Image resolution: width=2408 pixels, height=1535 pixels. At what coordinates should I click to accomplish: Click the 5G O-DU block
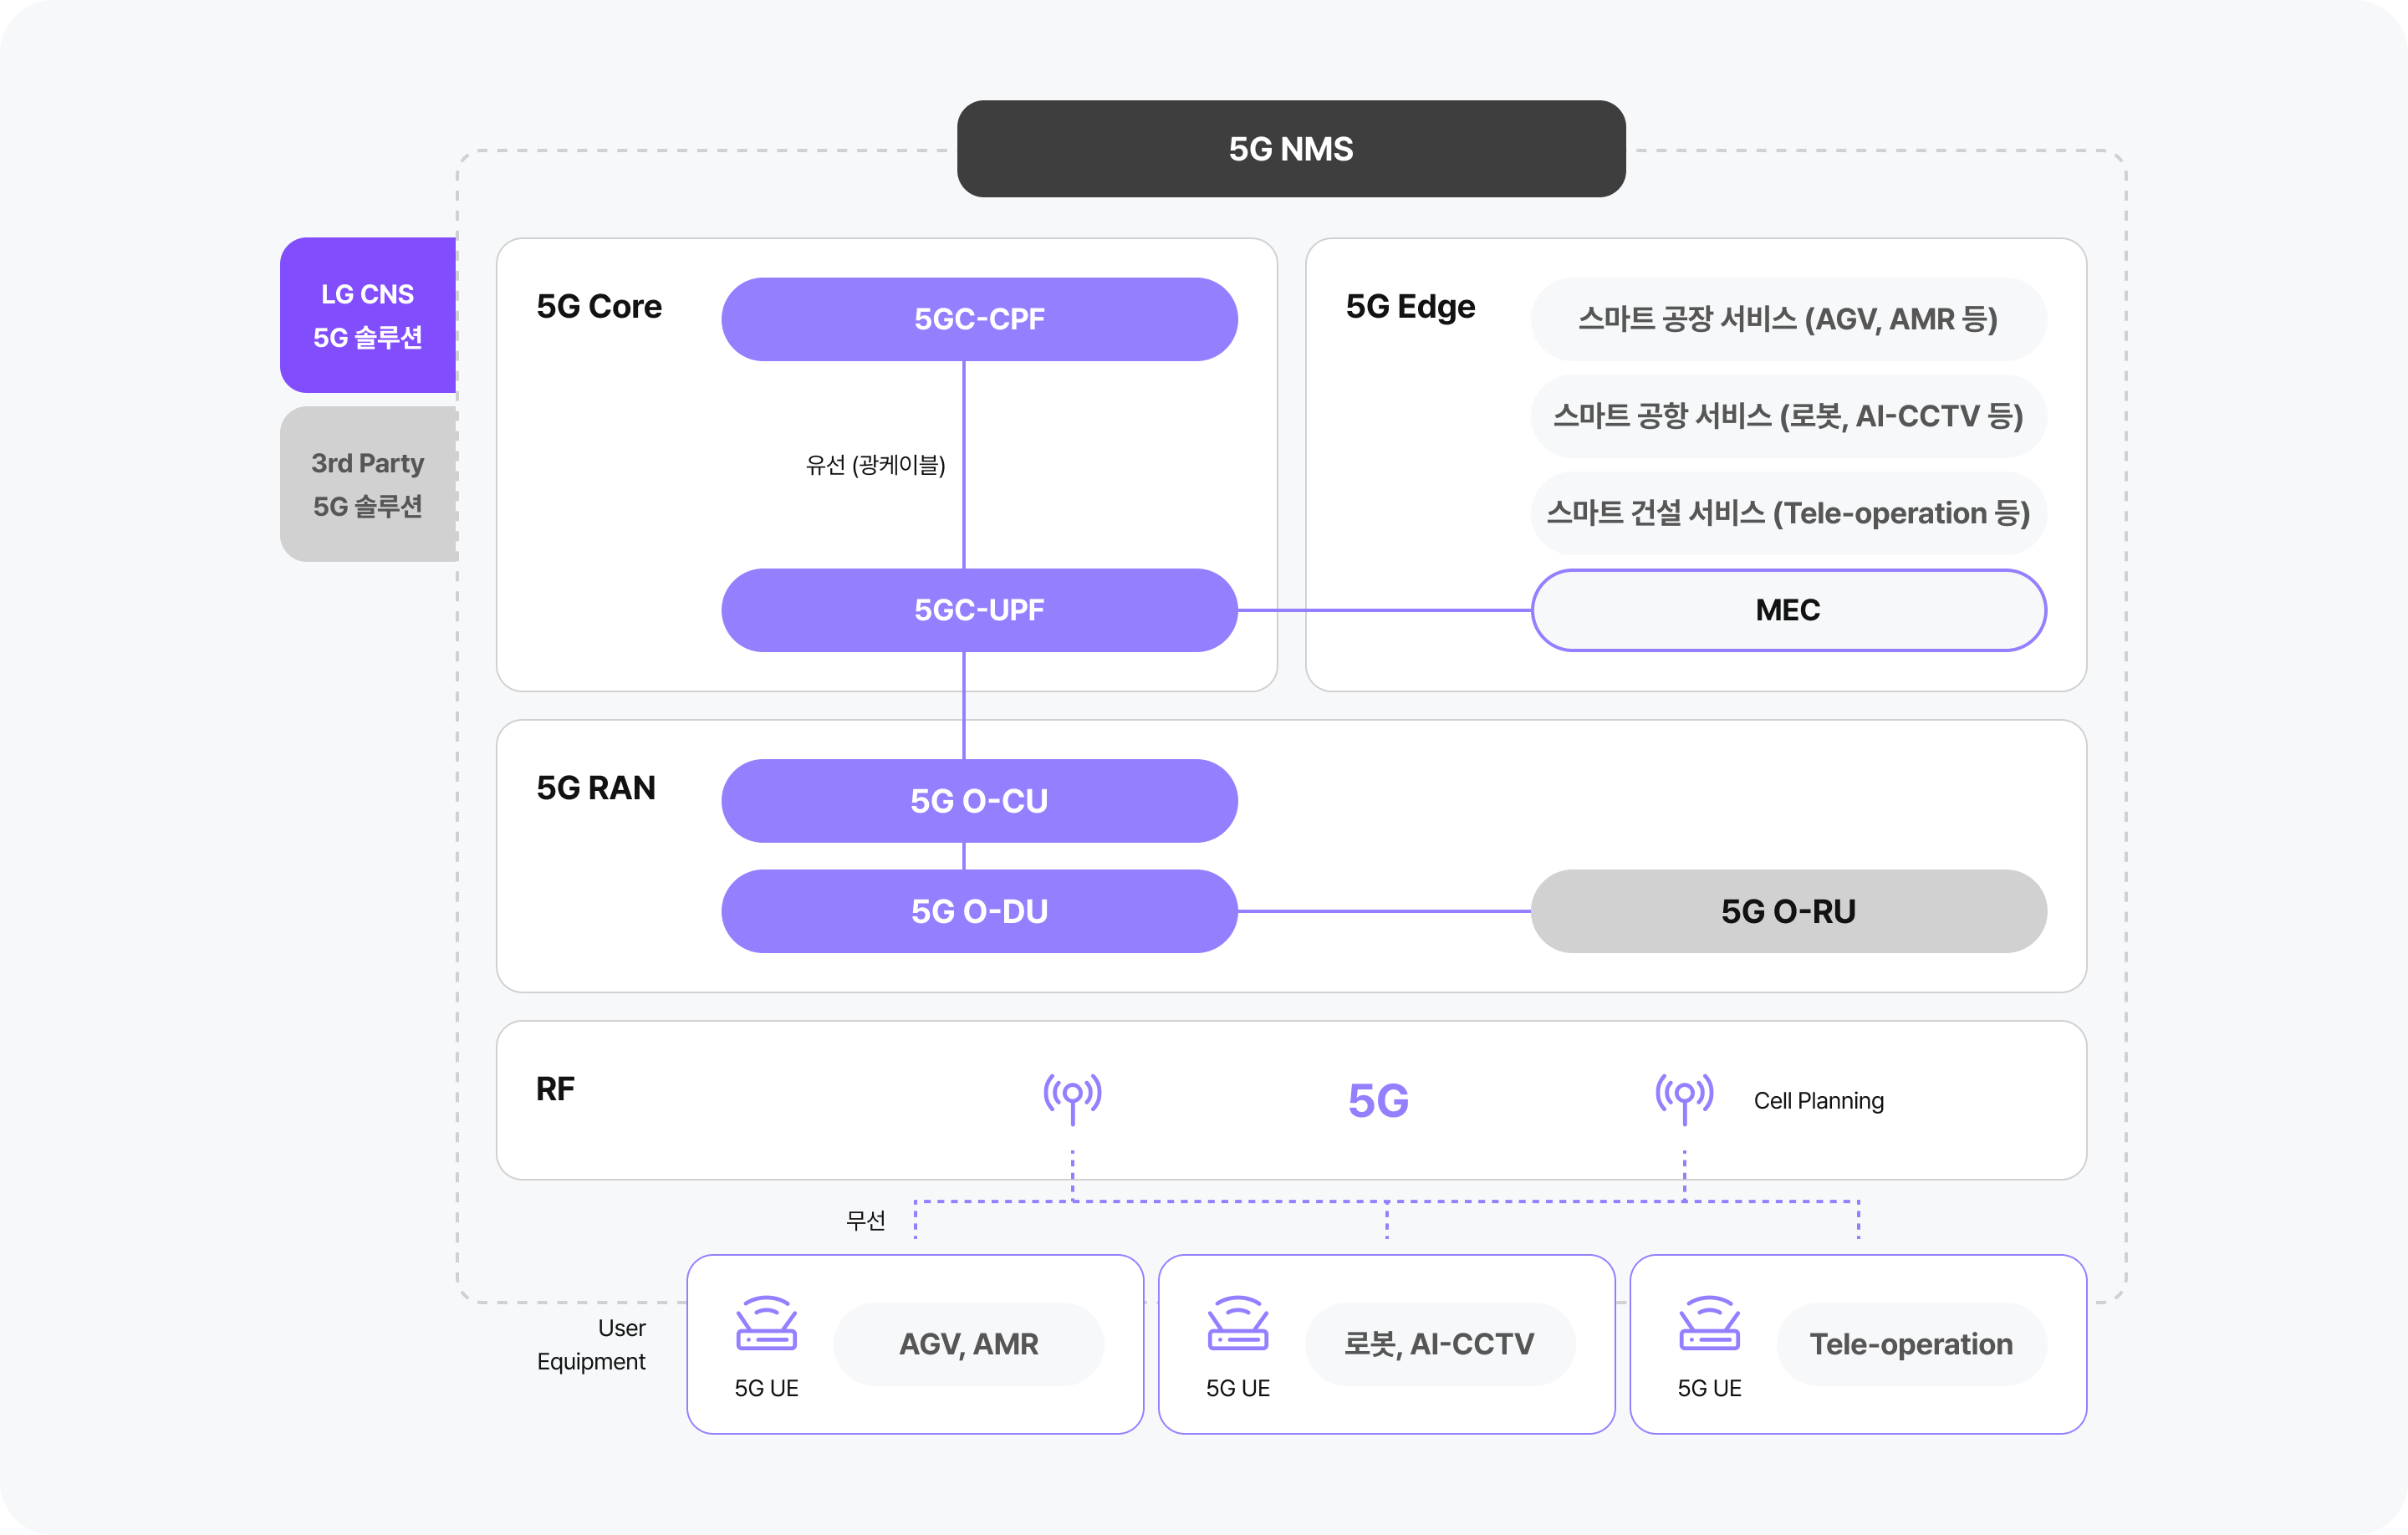pos(979,911)
